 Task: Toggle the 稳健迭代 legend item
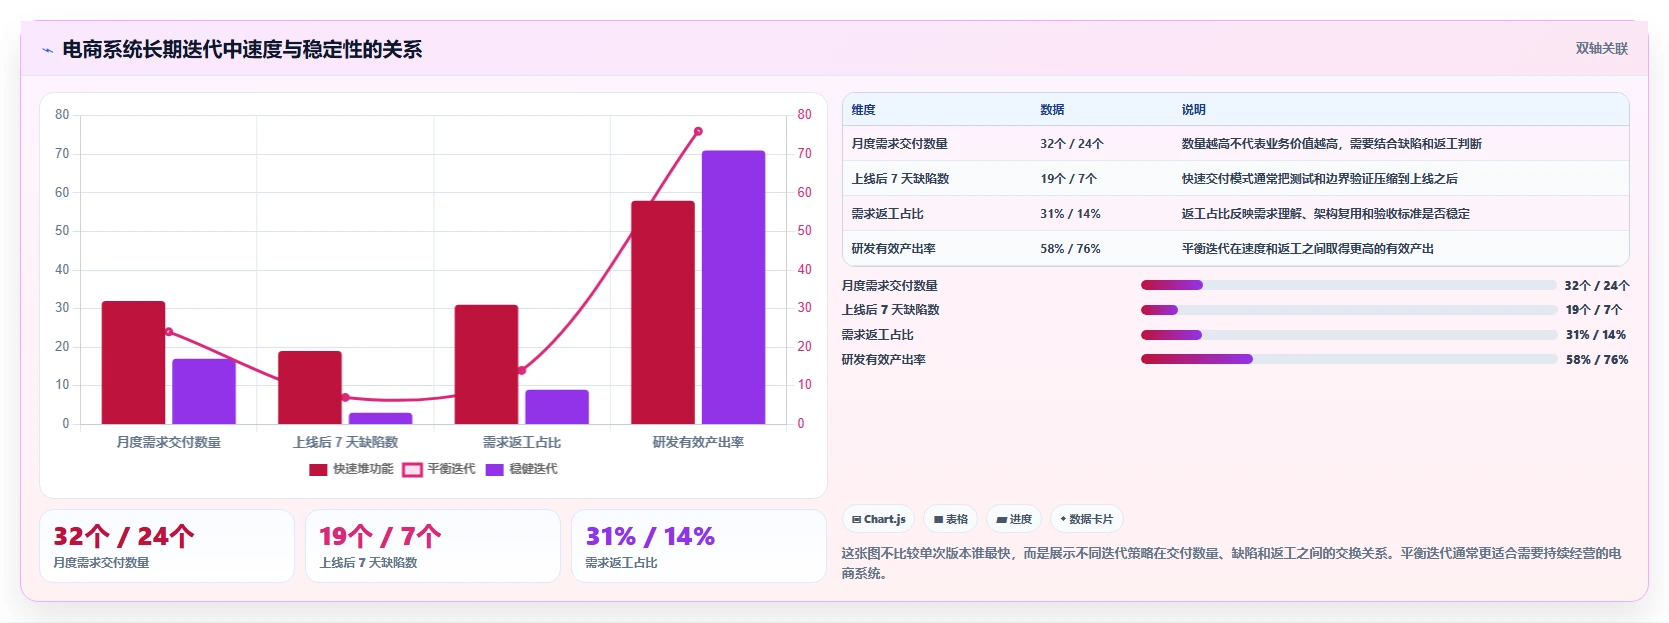point(521,469)
